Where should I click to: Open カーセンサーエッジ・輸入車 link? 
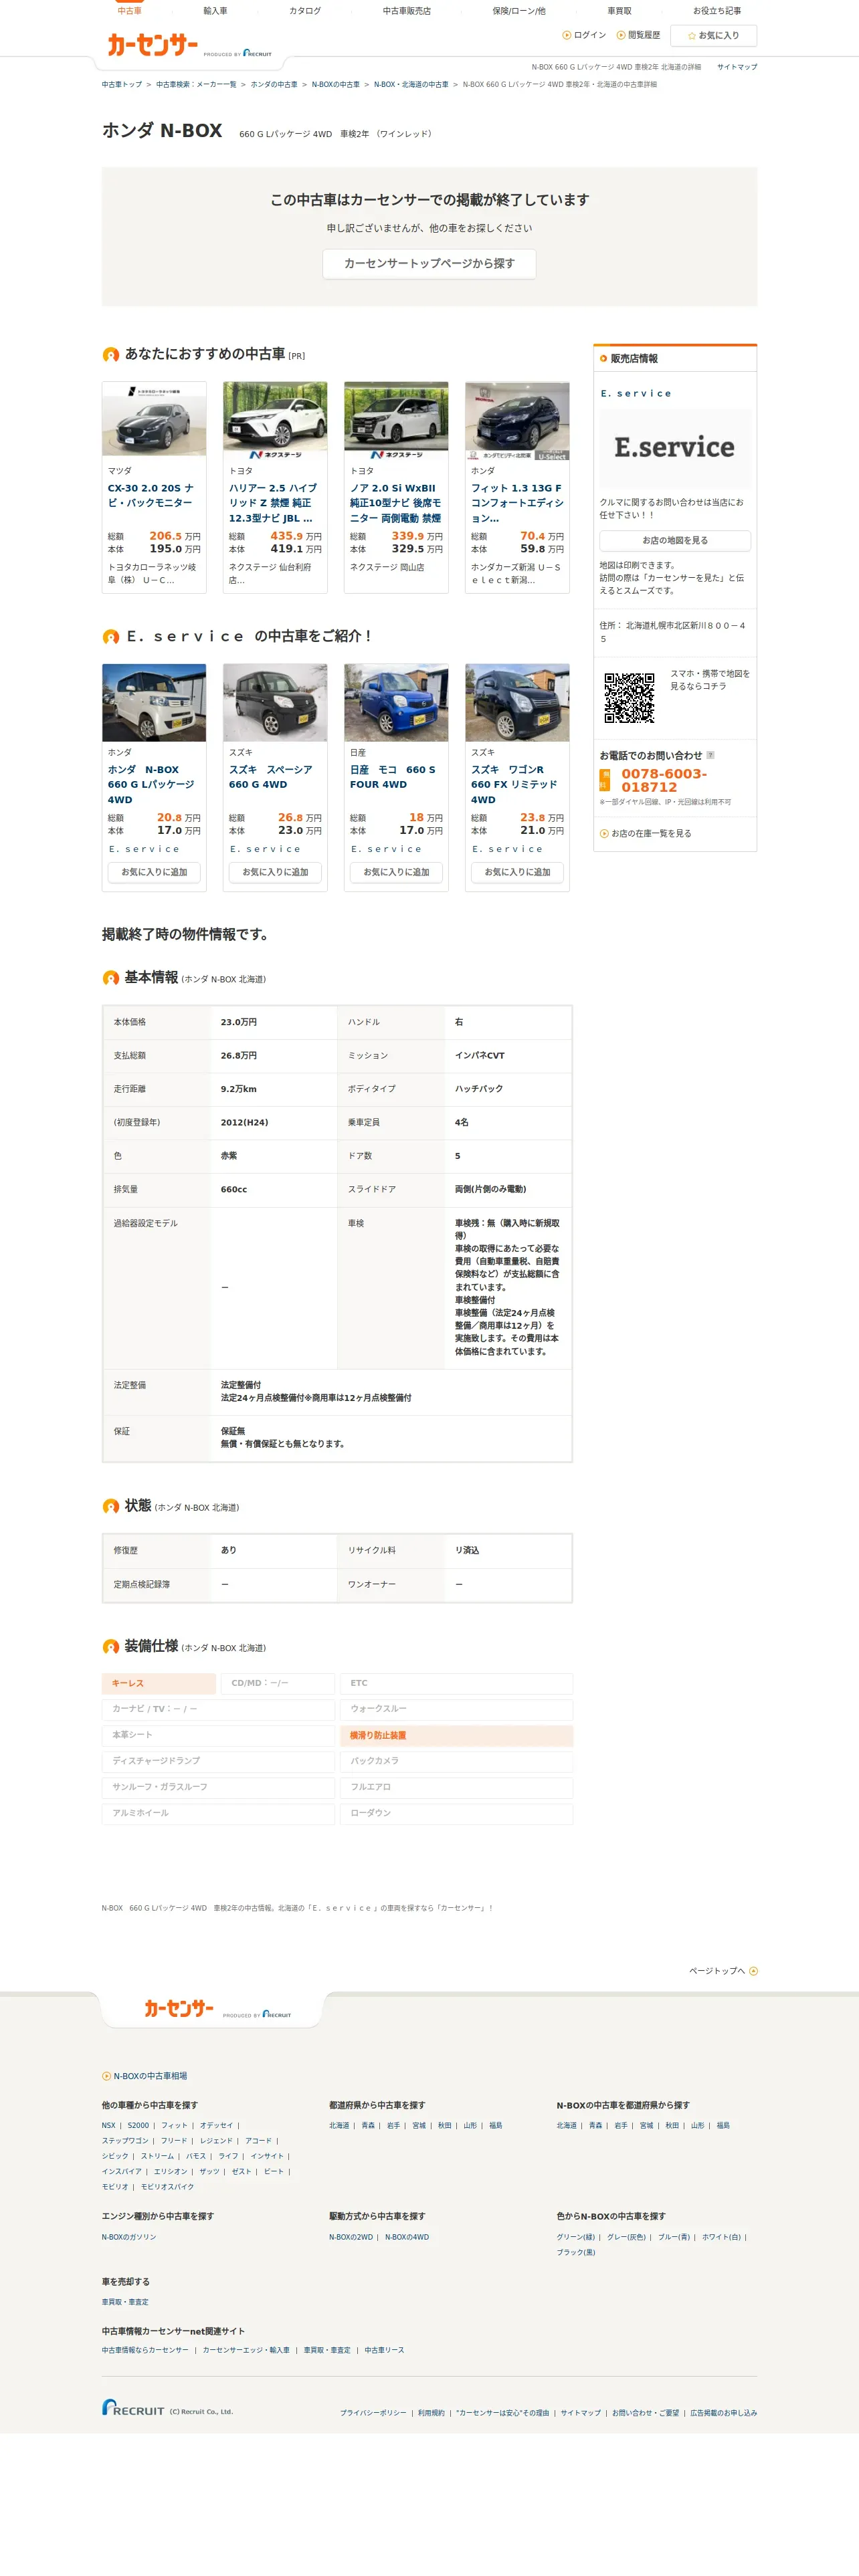(246, 2350)
